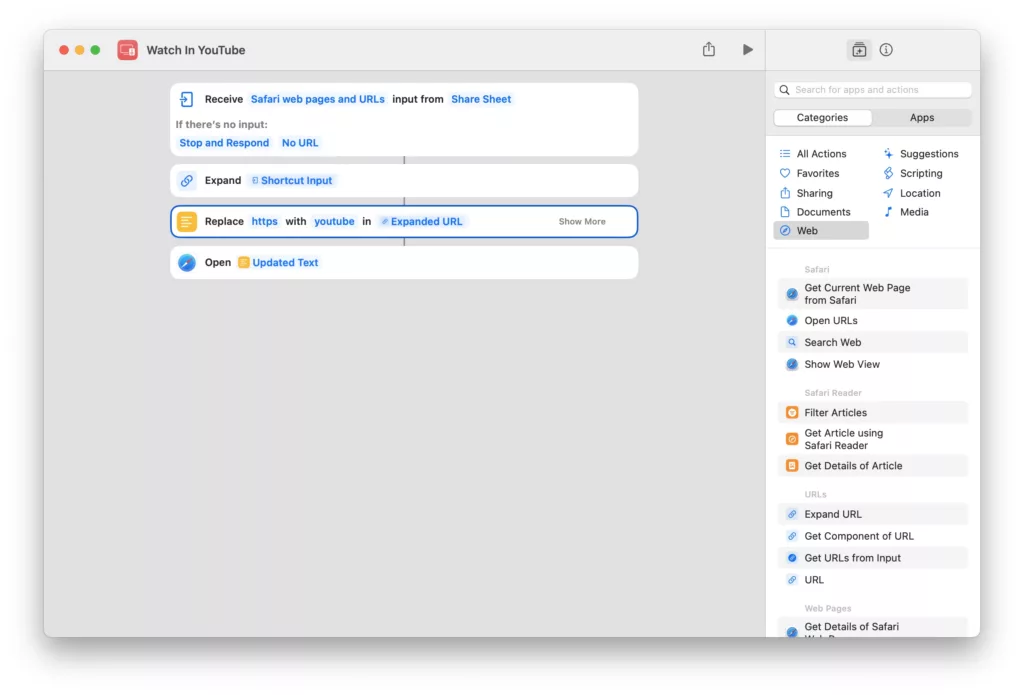Click the Expand action link icon
The width and height of the screenshot is (1024, 695).
pyautogui.click(x=187, y=180)
